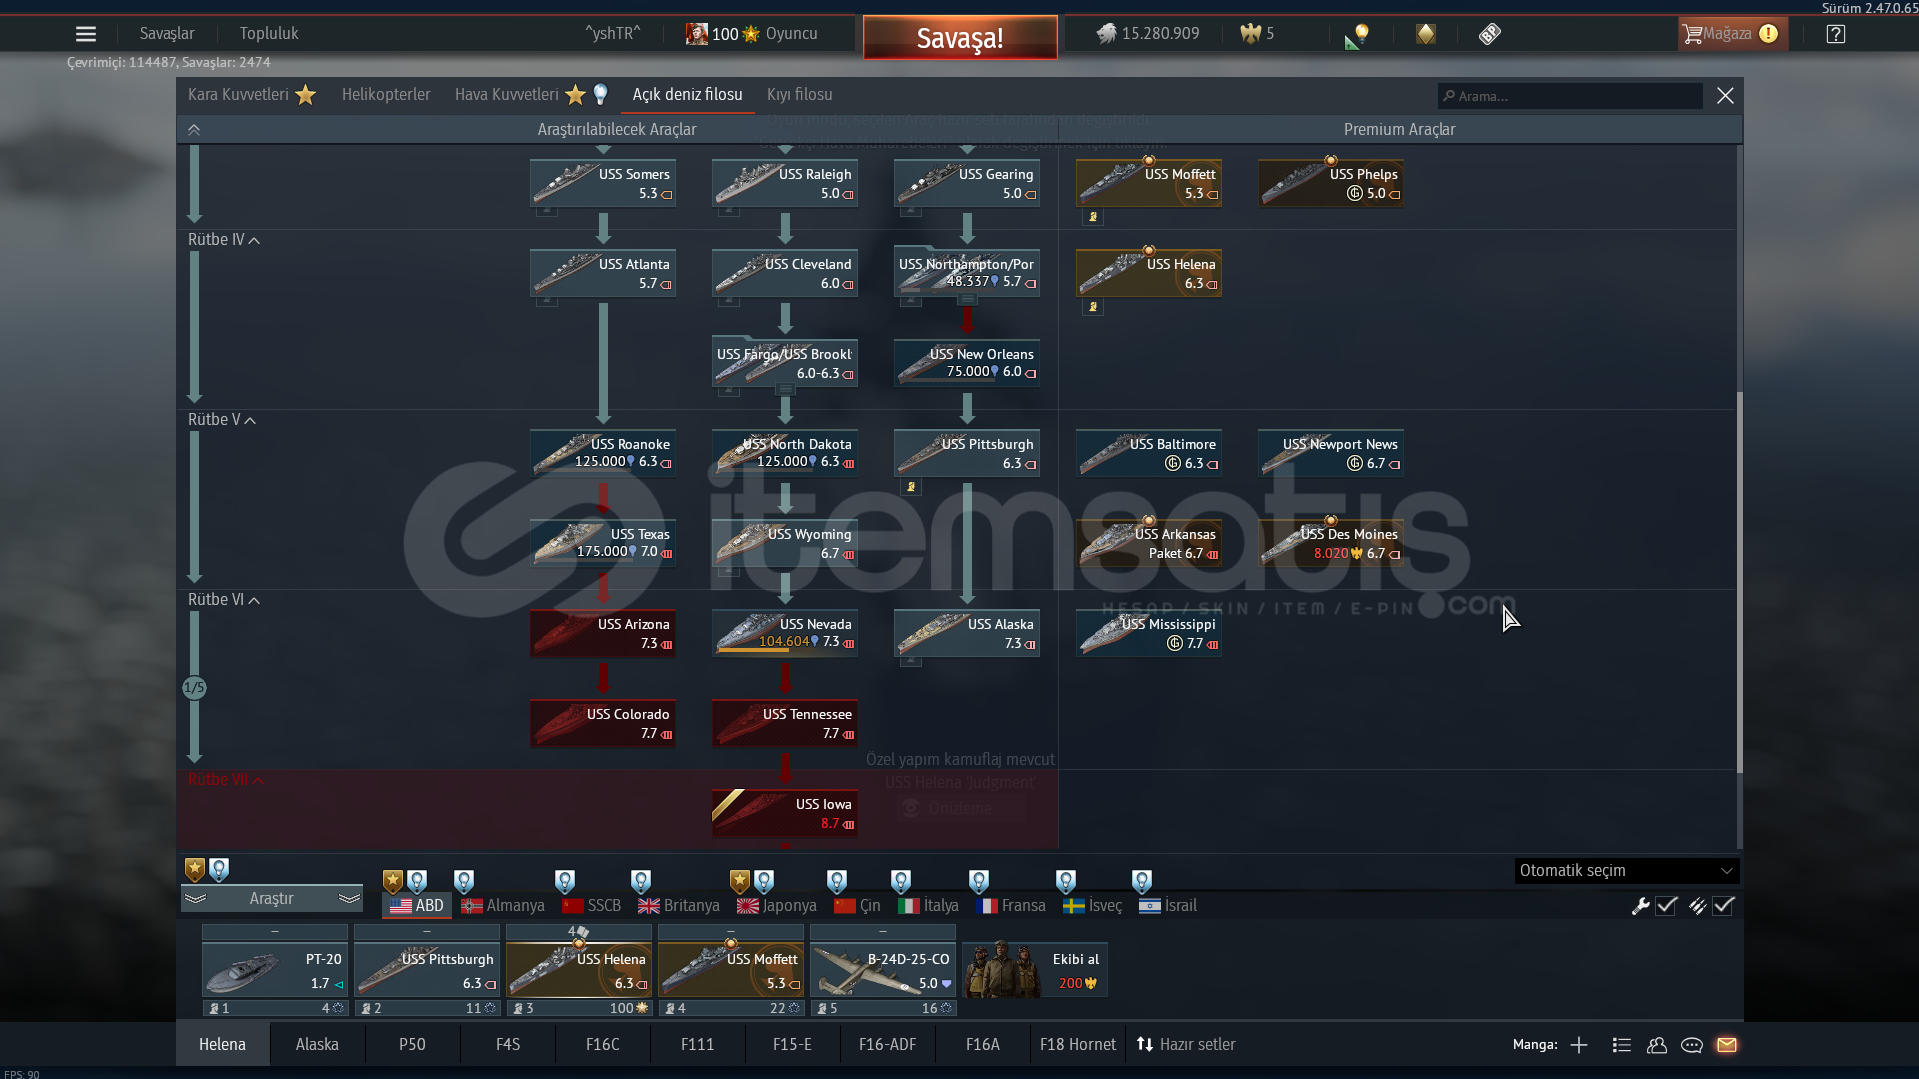Open the Mağaza store button

click(x=1732, y=34)
